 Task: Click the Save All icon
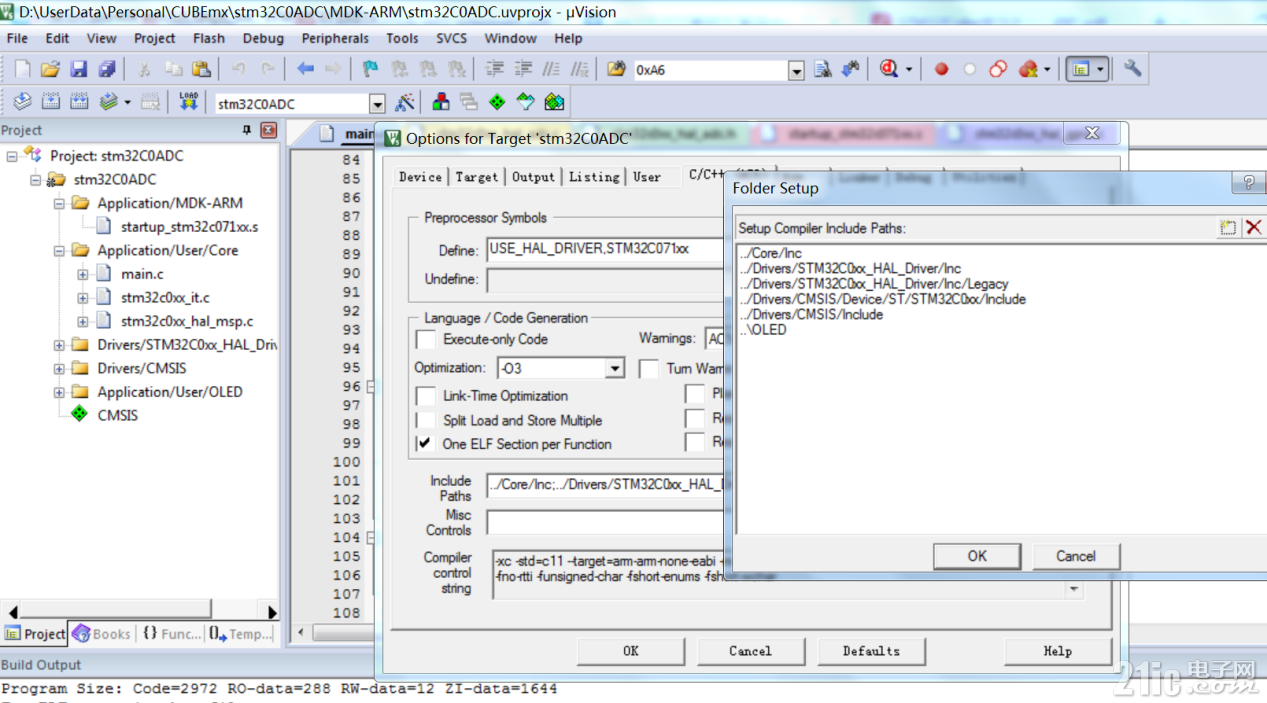click(x=106, y=69)
